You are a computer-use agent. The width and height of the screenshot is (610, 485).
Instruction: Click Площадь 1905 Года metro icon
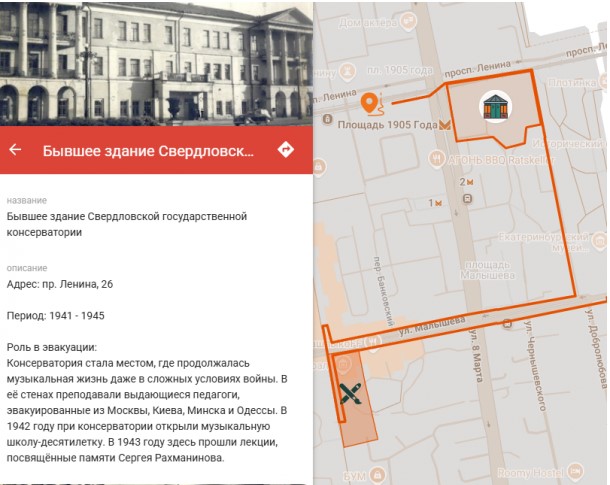(445, 126)
